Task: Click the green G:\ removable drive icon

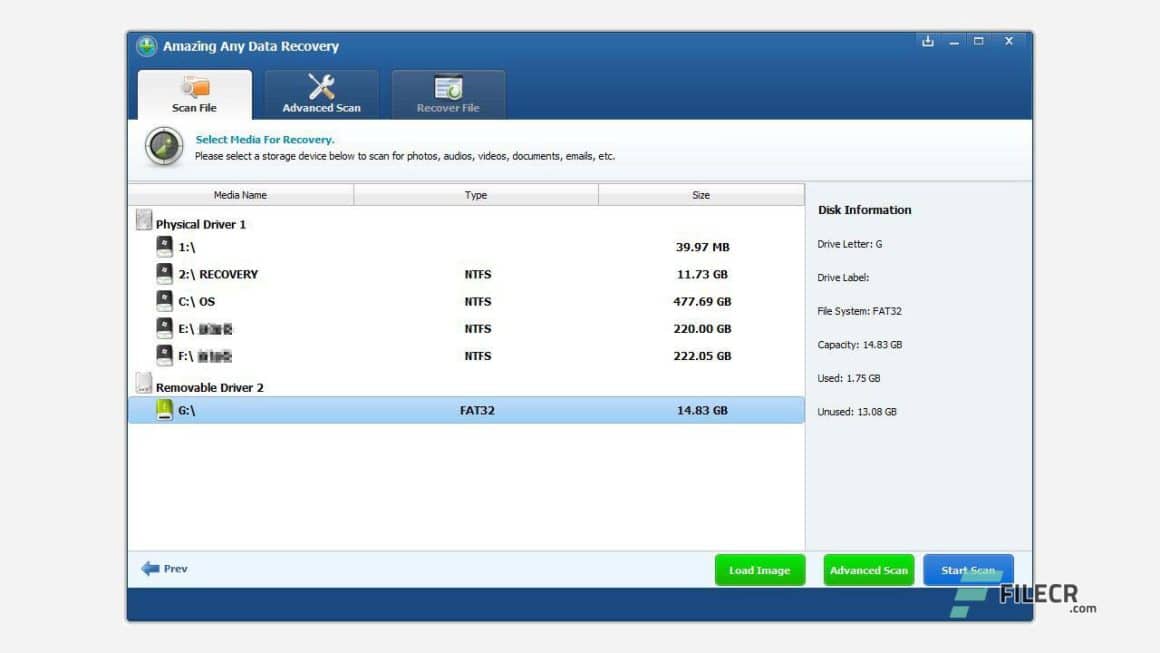Action: [x=164, y=410]
